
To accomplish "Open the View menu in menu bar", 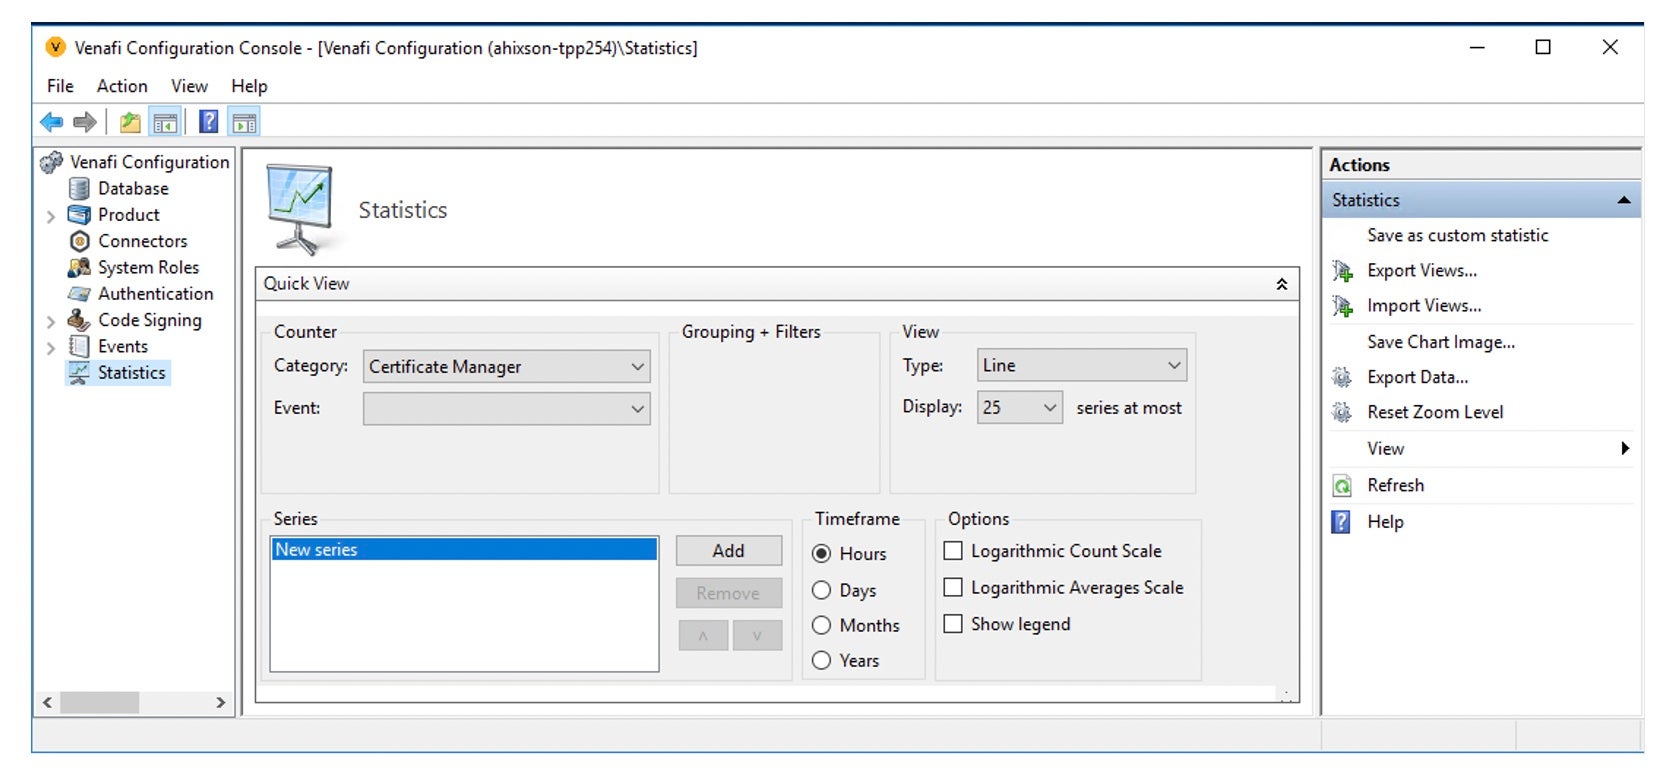I will 189,86.
